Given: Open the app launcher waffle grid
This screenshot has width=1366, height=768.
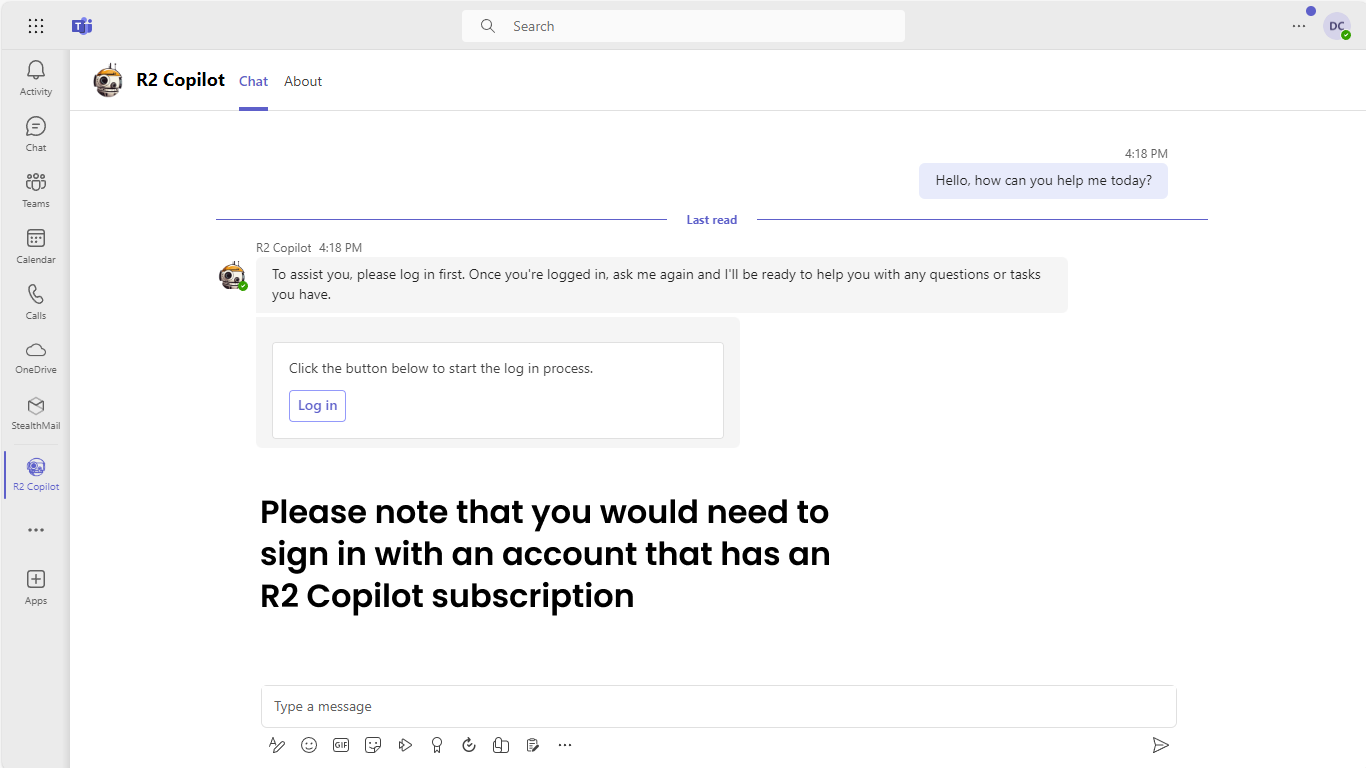Looking at the screenshot, I should pos(36,26).
